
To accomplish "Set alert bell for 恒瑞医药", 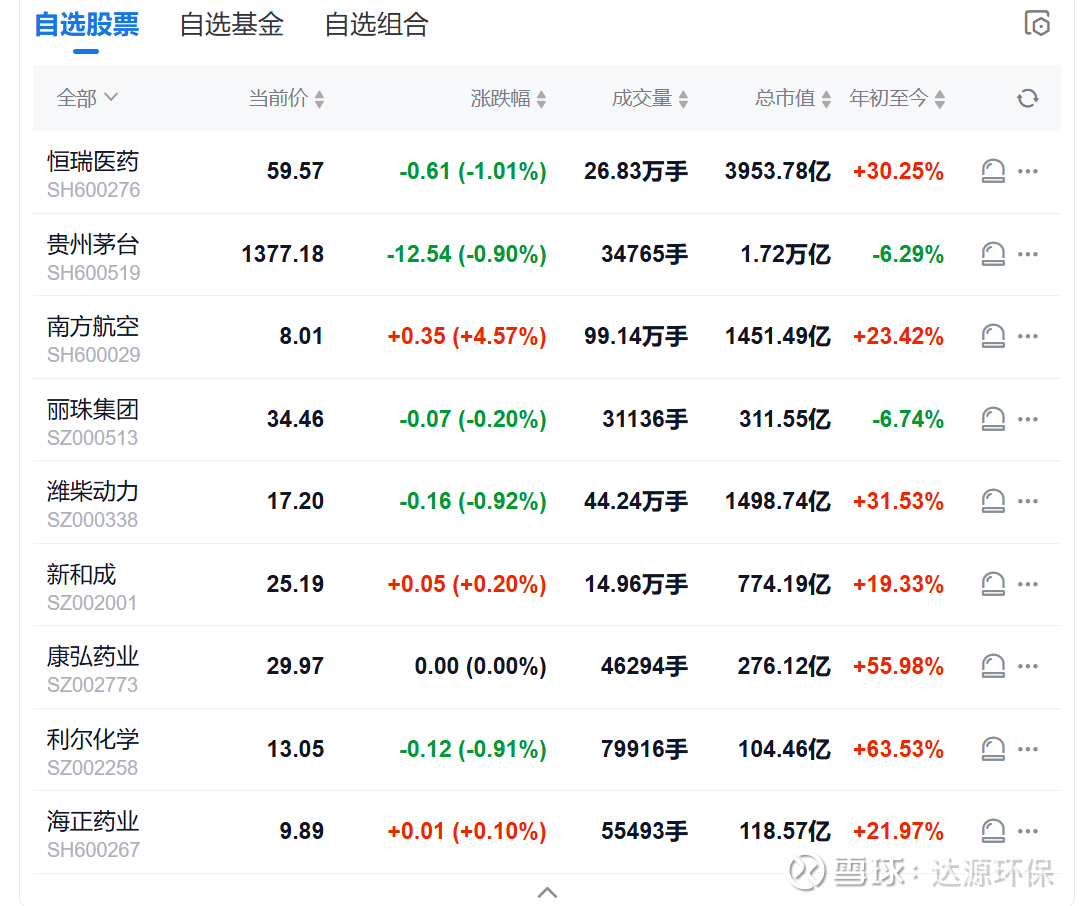I will 993,171.
